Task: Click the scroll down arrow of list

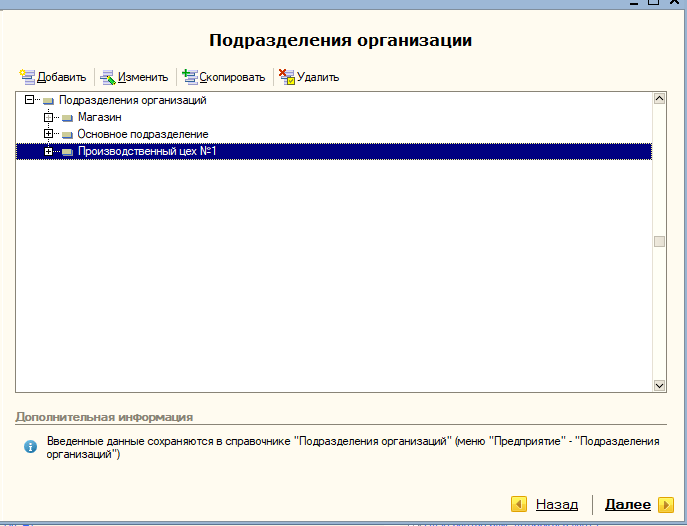Action: point(659,385)
